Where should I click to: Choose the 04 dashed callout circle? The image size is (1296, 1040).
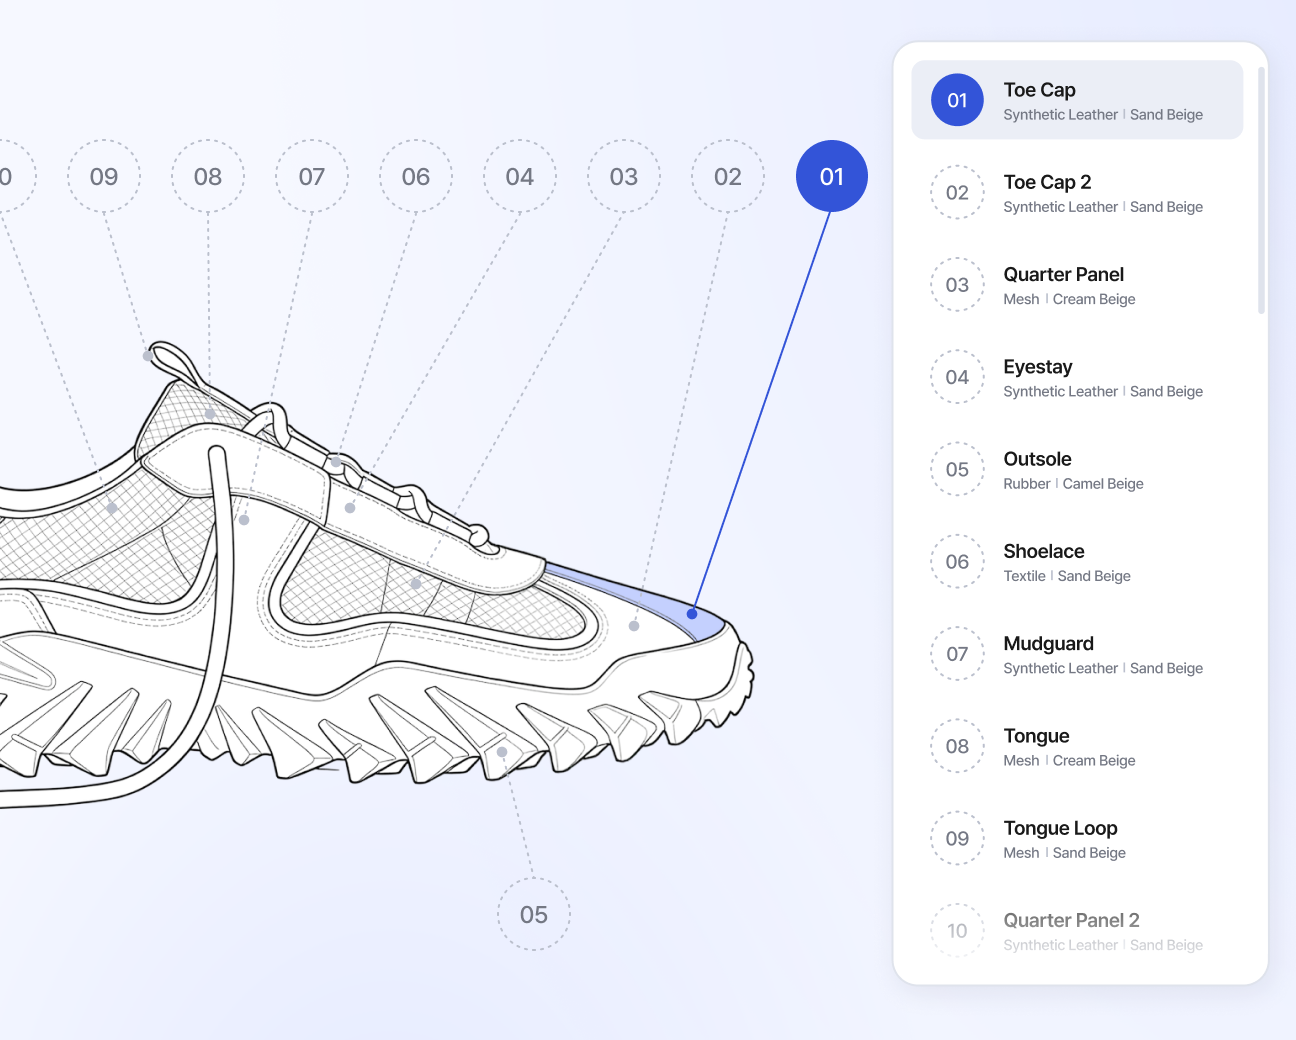[520, 176]
